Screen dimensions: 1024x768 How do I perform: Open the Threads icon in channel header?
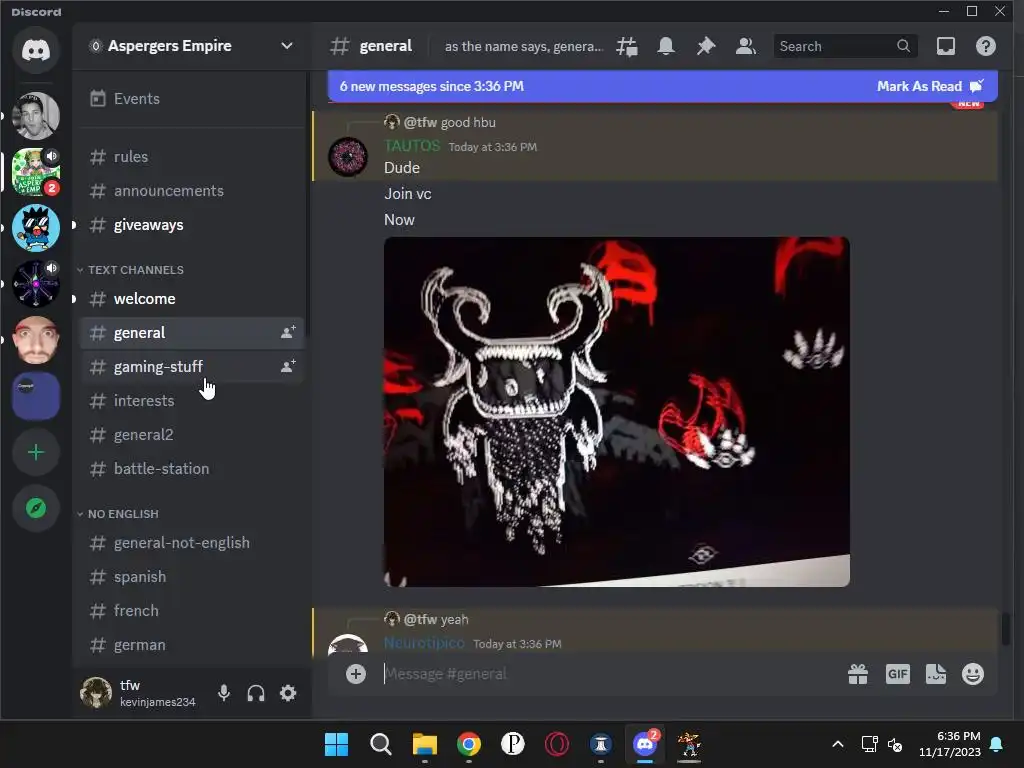(x=626, y=46)
